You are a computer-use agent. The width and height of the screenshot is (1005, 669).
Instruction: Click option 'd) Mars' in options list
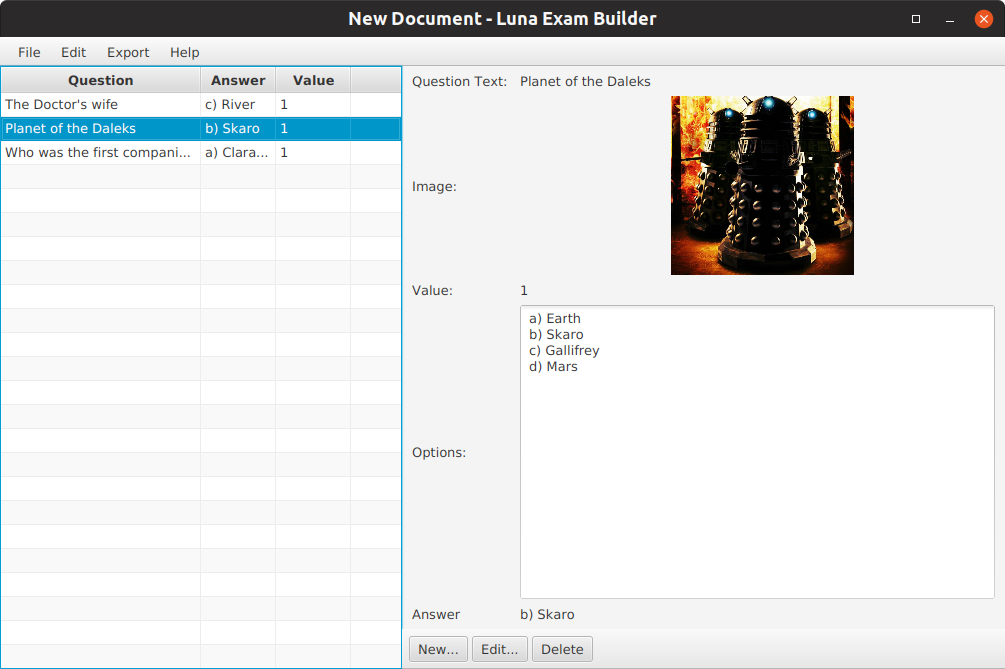pyautogui.click(x=553, y=367)
